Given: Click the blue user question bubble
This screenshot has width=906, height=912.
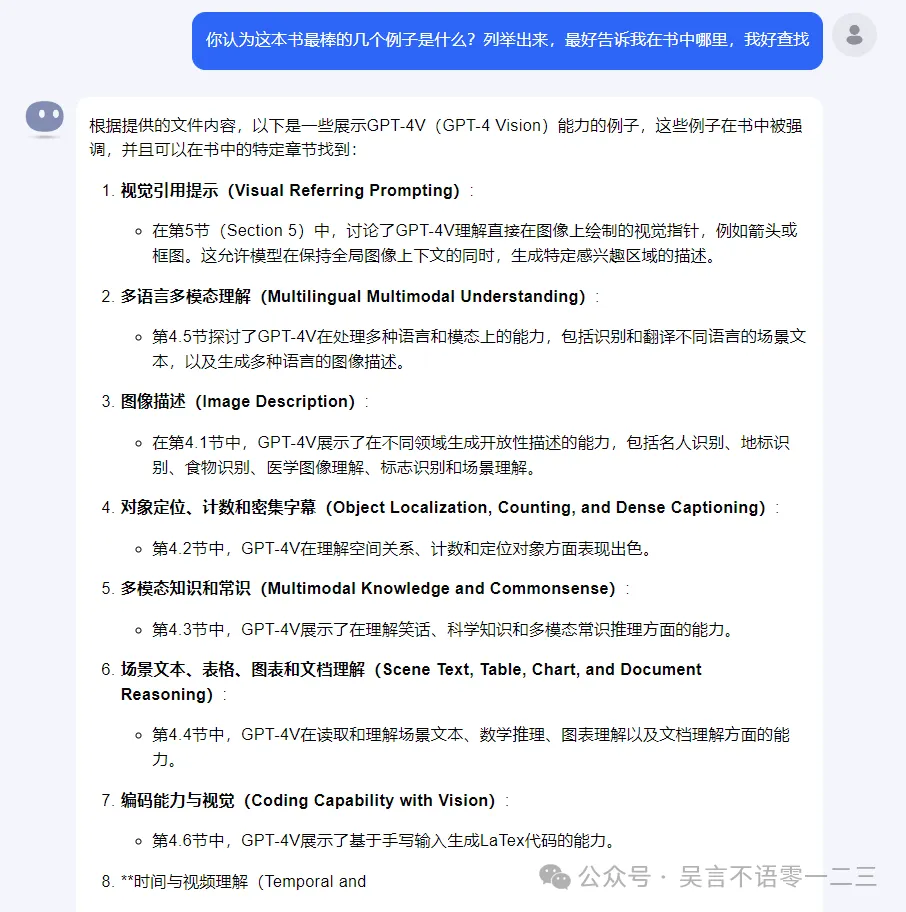Looking at the screenshot, I should click(x=507, y=41).
